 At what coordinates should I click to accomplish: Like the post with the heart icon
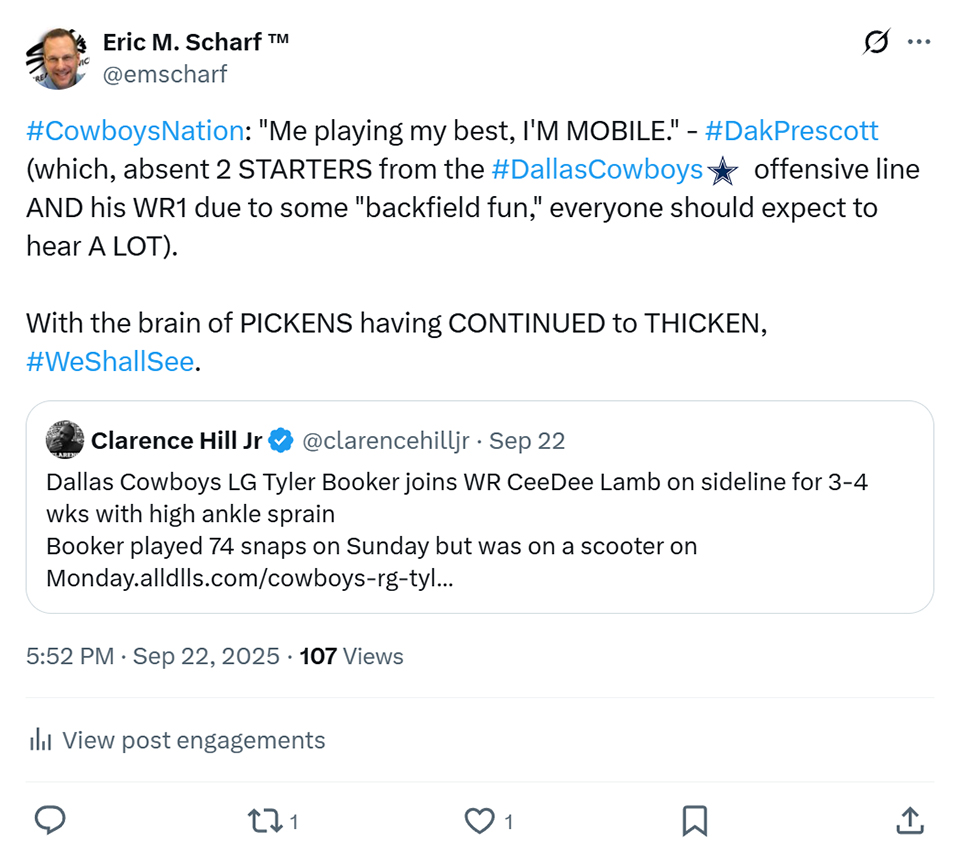coord(480,821)
